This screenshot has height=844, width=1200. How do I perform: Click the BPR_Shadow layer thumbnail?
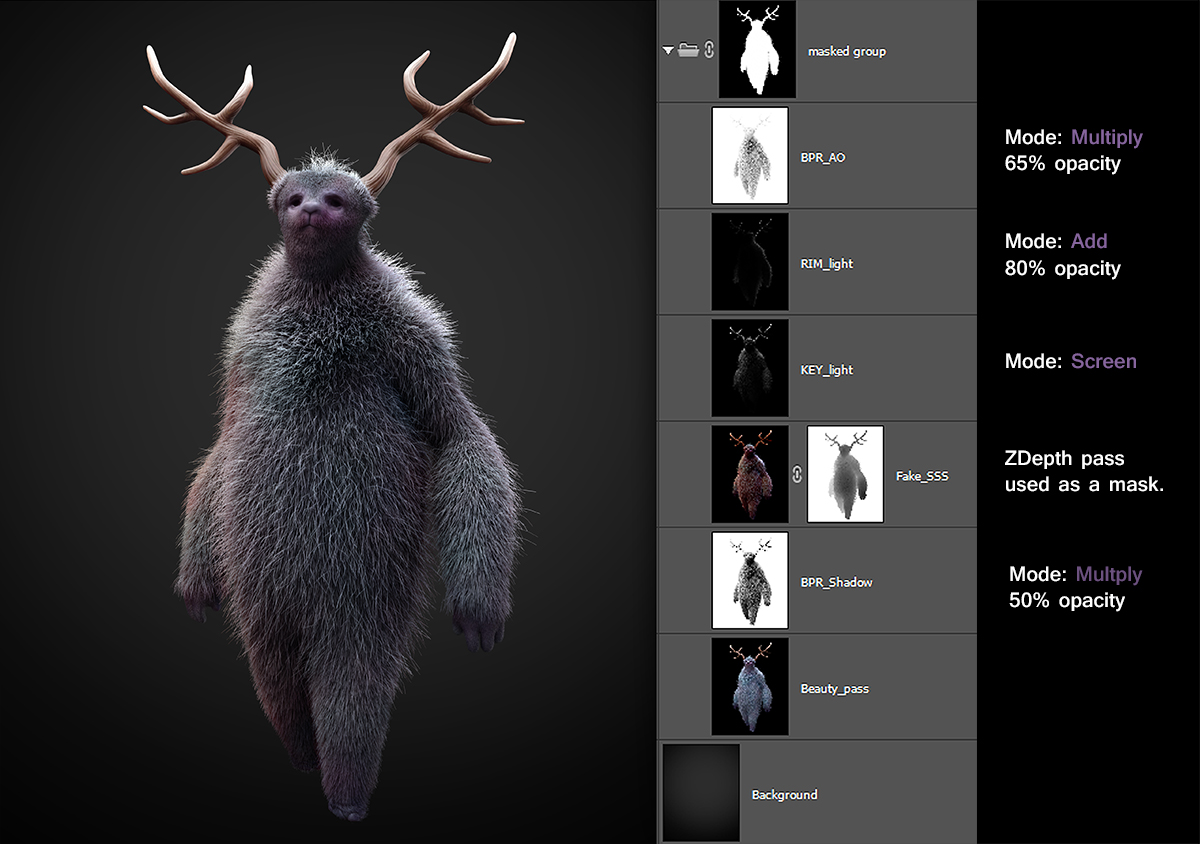[x=750, y=580]
